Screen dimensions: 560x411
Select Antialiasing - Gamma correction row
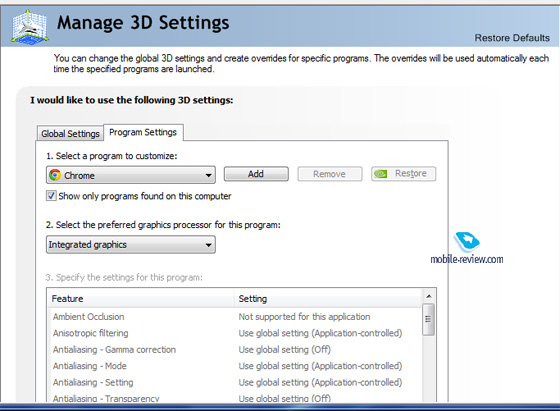click(x=234, y=350)
